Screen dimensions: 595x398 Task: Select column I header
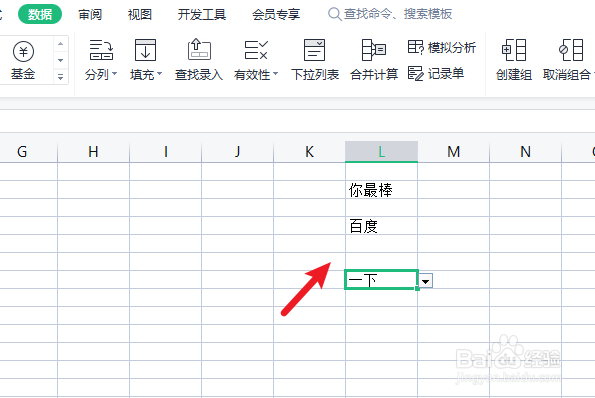[x=165, y=152]
